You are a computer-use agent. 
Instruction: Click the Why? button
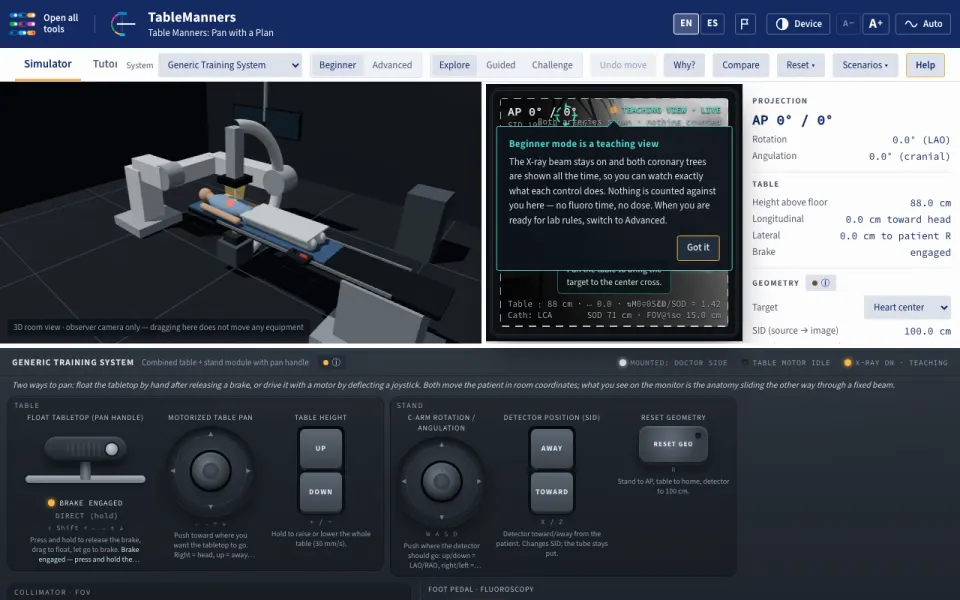684,65
